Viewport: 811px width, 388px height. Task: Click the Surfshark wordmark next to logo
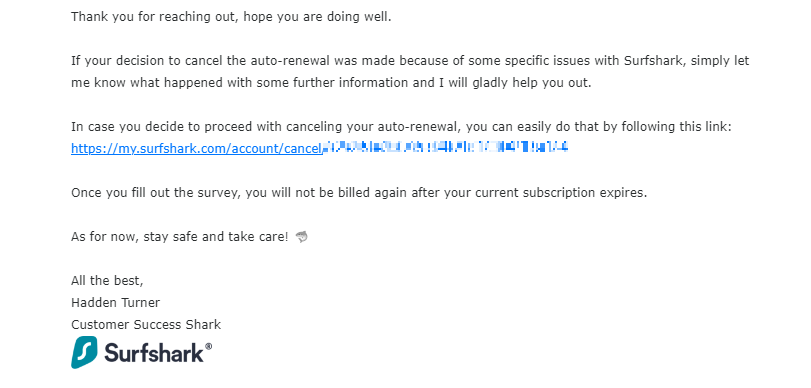click(154, 353)
